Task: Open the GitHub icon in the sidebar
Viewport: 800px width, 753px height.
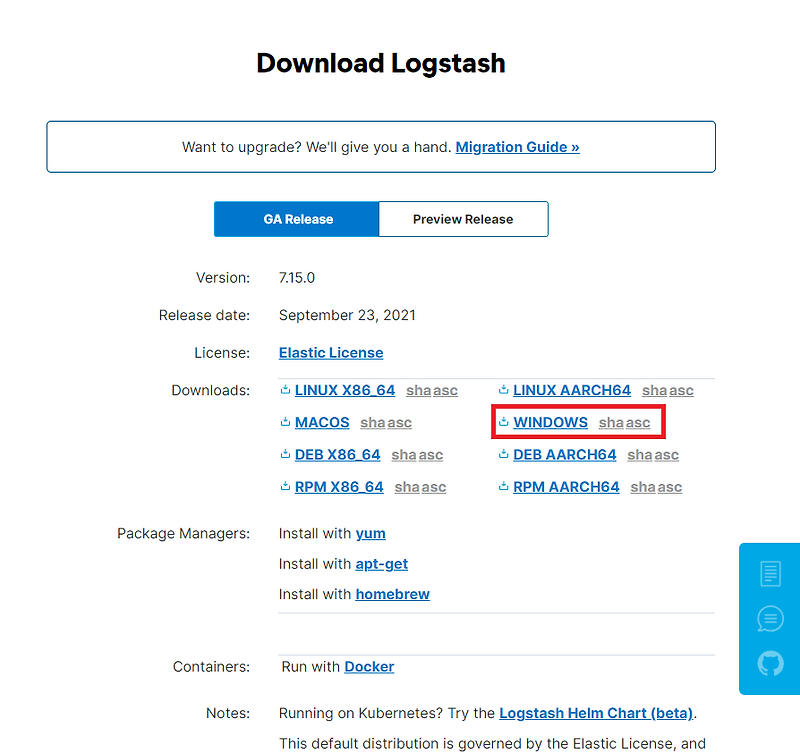Action: pos(769,663)
